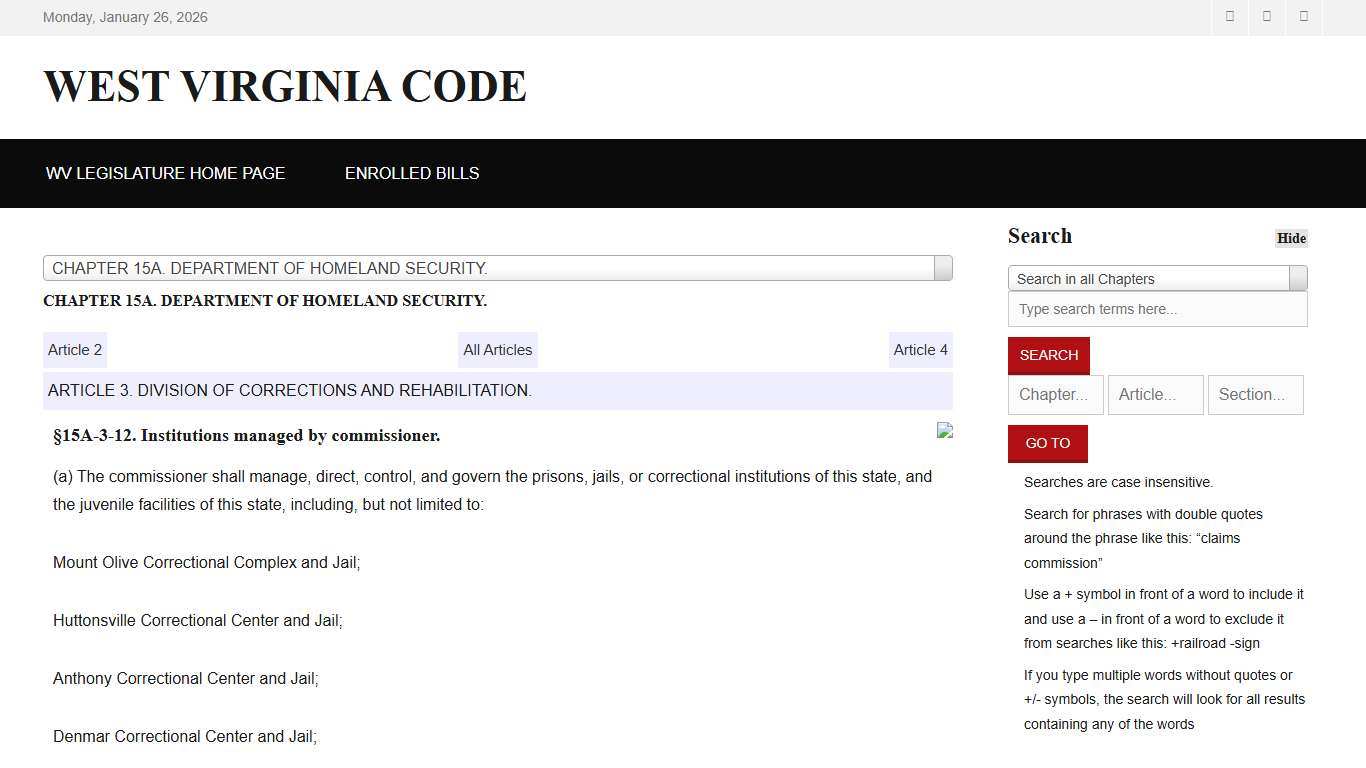This screenshot has height=768, width=1366.
Task: Select ENROLLED BILLS from the navigation bar
Action: 412,173
